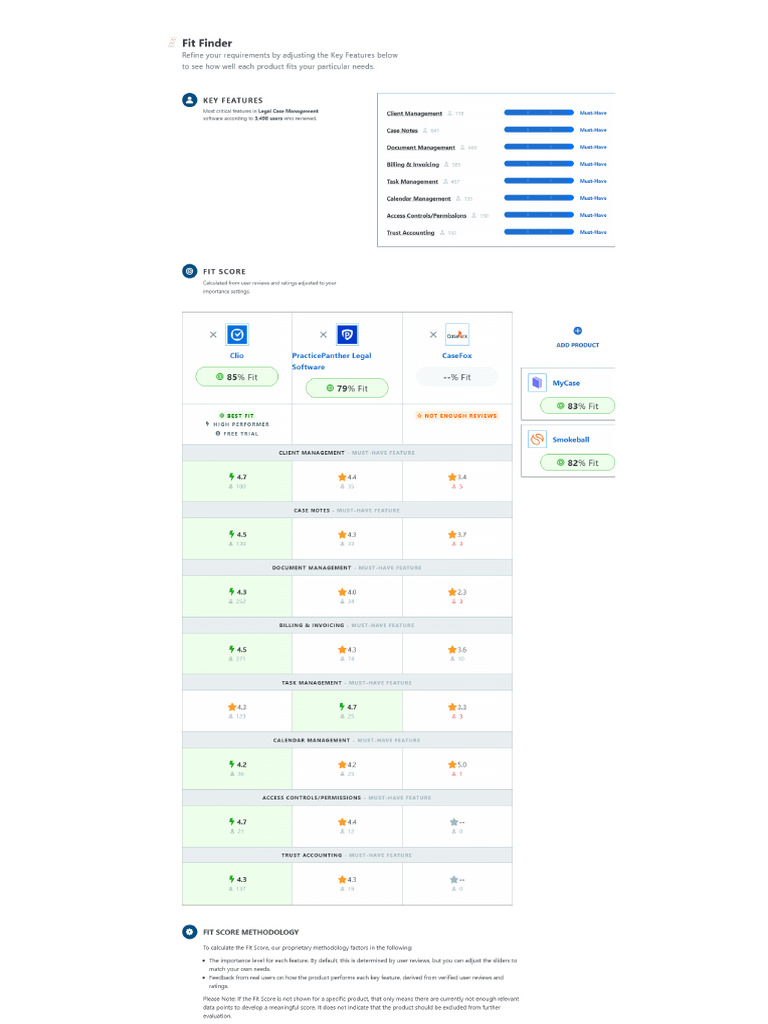Click Must-Have label beside Client Management
Image resolution: width=768 pixels, height=1024 pixels.
coord(593,113)
